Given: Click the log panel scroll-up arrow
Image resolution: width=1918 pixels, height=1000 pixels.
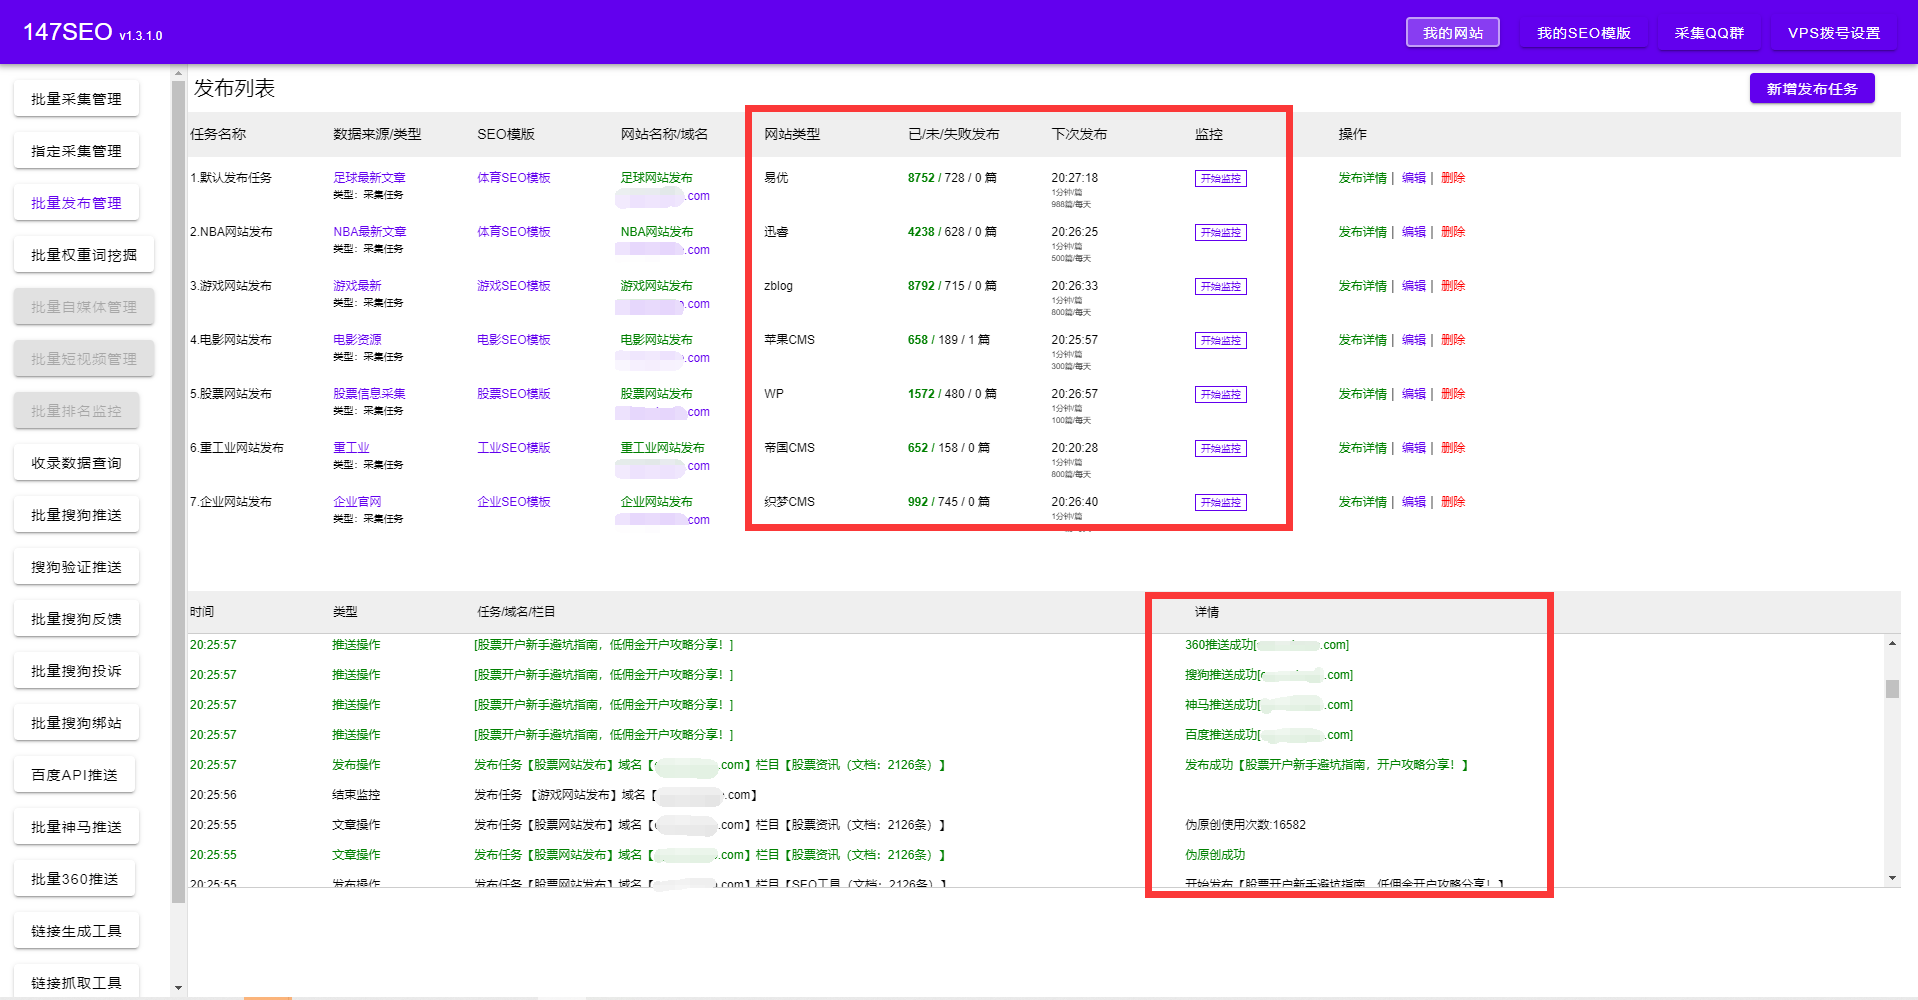Looking at the screenshot, I should click(x=1892, y=643).
